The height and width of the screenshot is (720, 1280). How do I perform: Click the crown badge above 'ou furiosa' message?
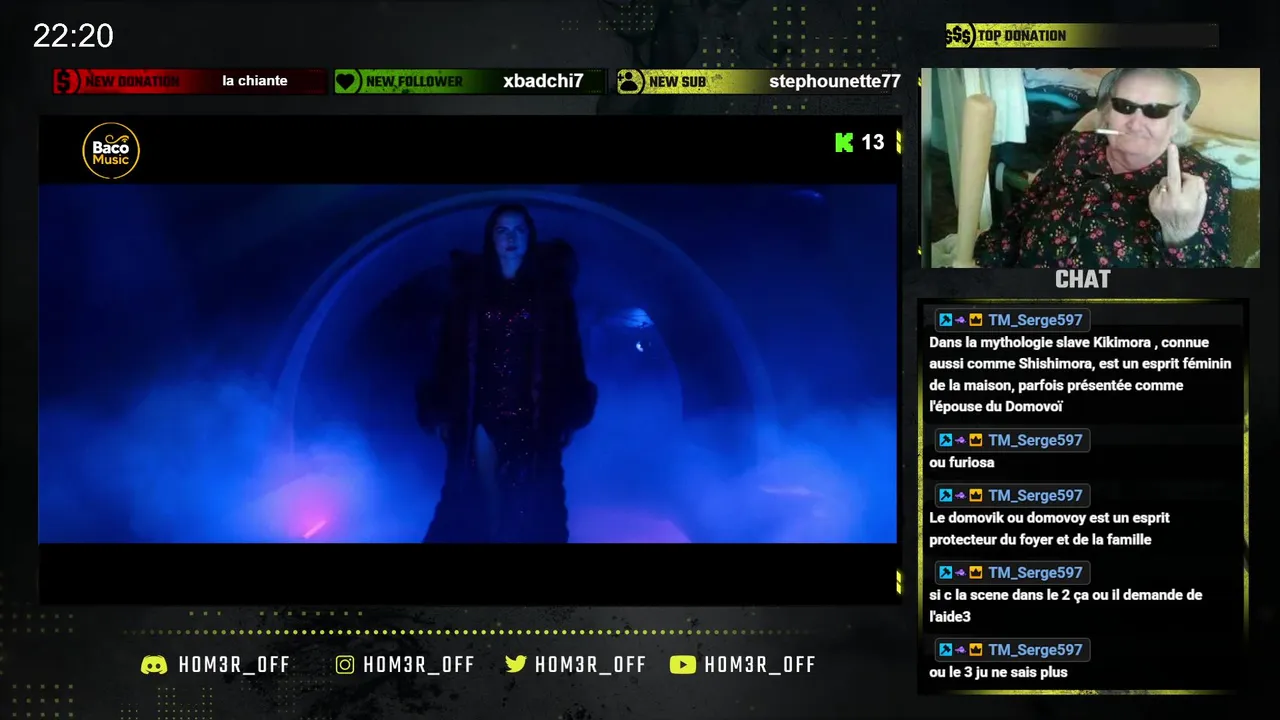(975, 440)
